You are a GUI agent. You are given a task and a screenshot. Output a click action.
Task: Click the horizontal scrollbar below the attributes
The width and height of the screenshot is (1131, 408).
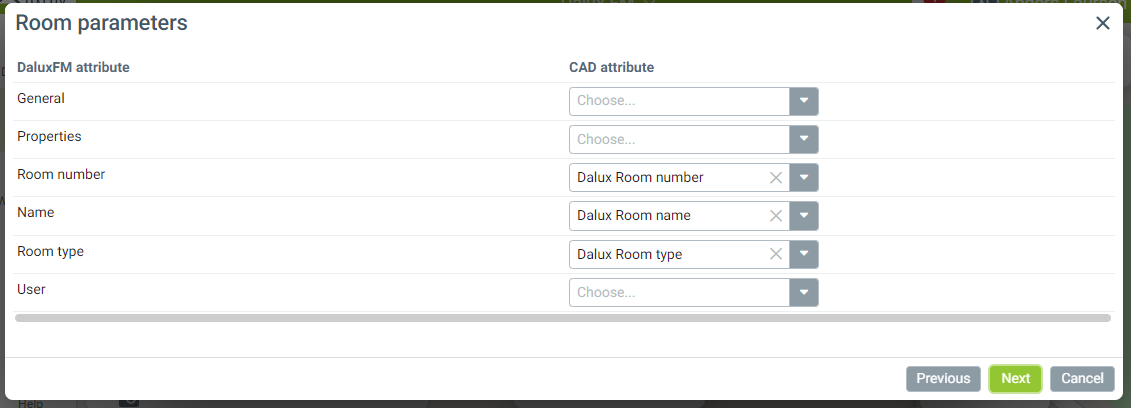(x=563, y=318)
